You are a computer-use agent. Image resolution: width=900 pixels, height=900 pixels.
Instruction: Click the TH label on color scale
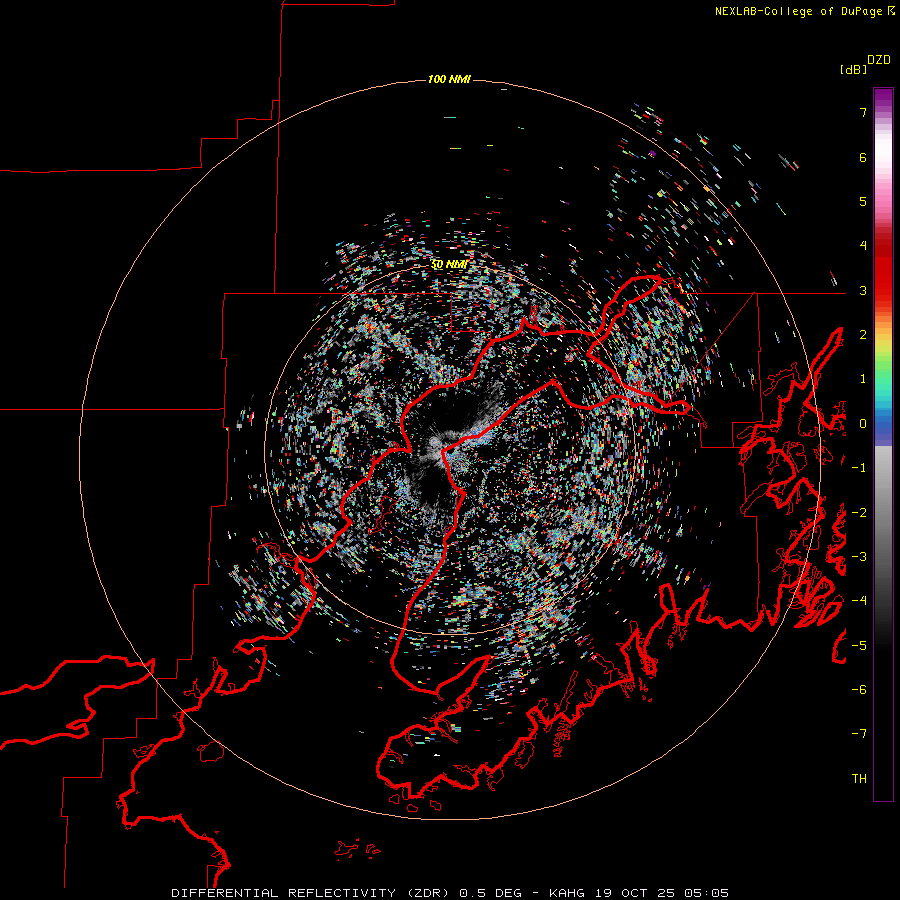coord(859,779)
